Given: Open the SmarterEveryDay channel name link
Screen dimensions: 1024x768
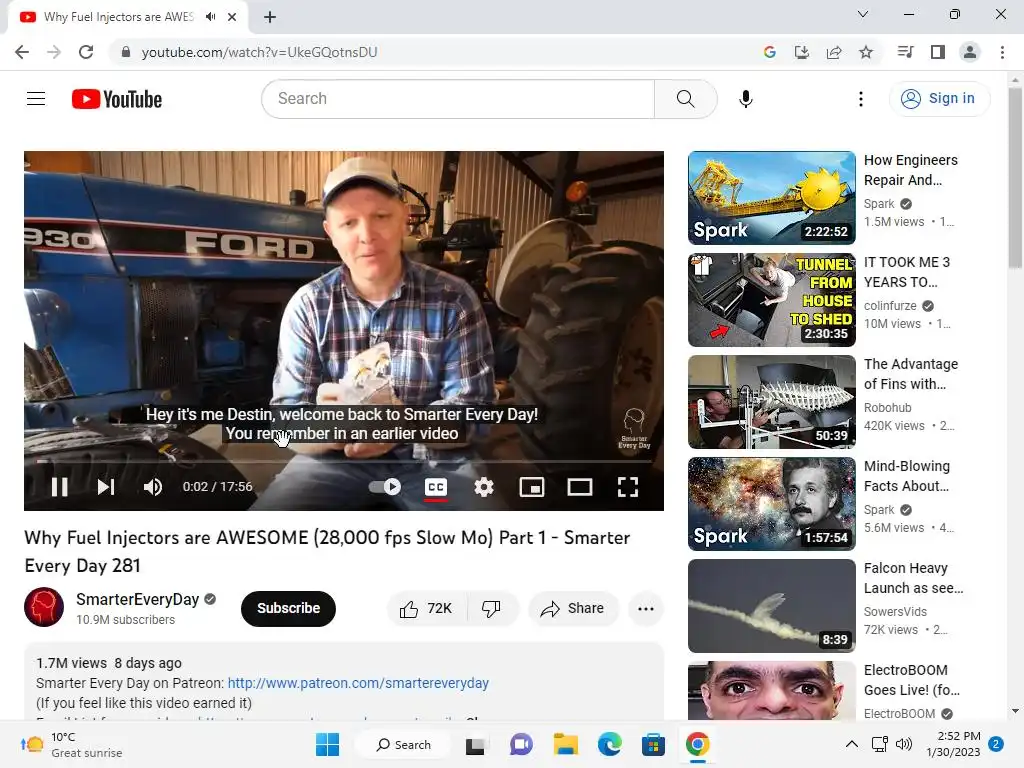Looking at the screenshot, I should (137, 600).
